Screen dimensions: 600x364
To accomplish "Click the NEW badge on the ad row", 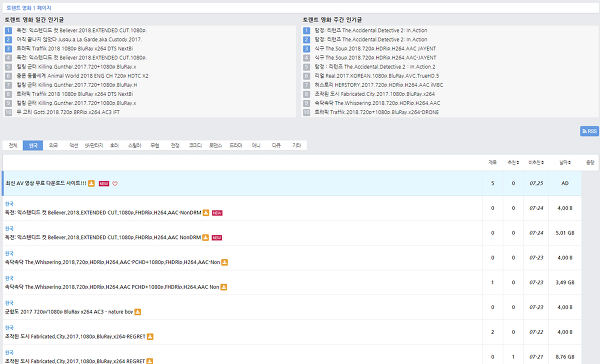I will (104, 184).
